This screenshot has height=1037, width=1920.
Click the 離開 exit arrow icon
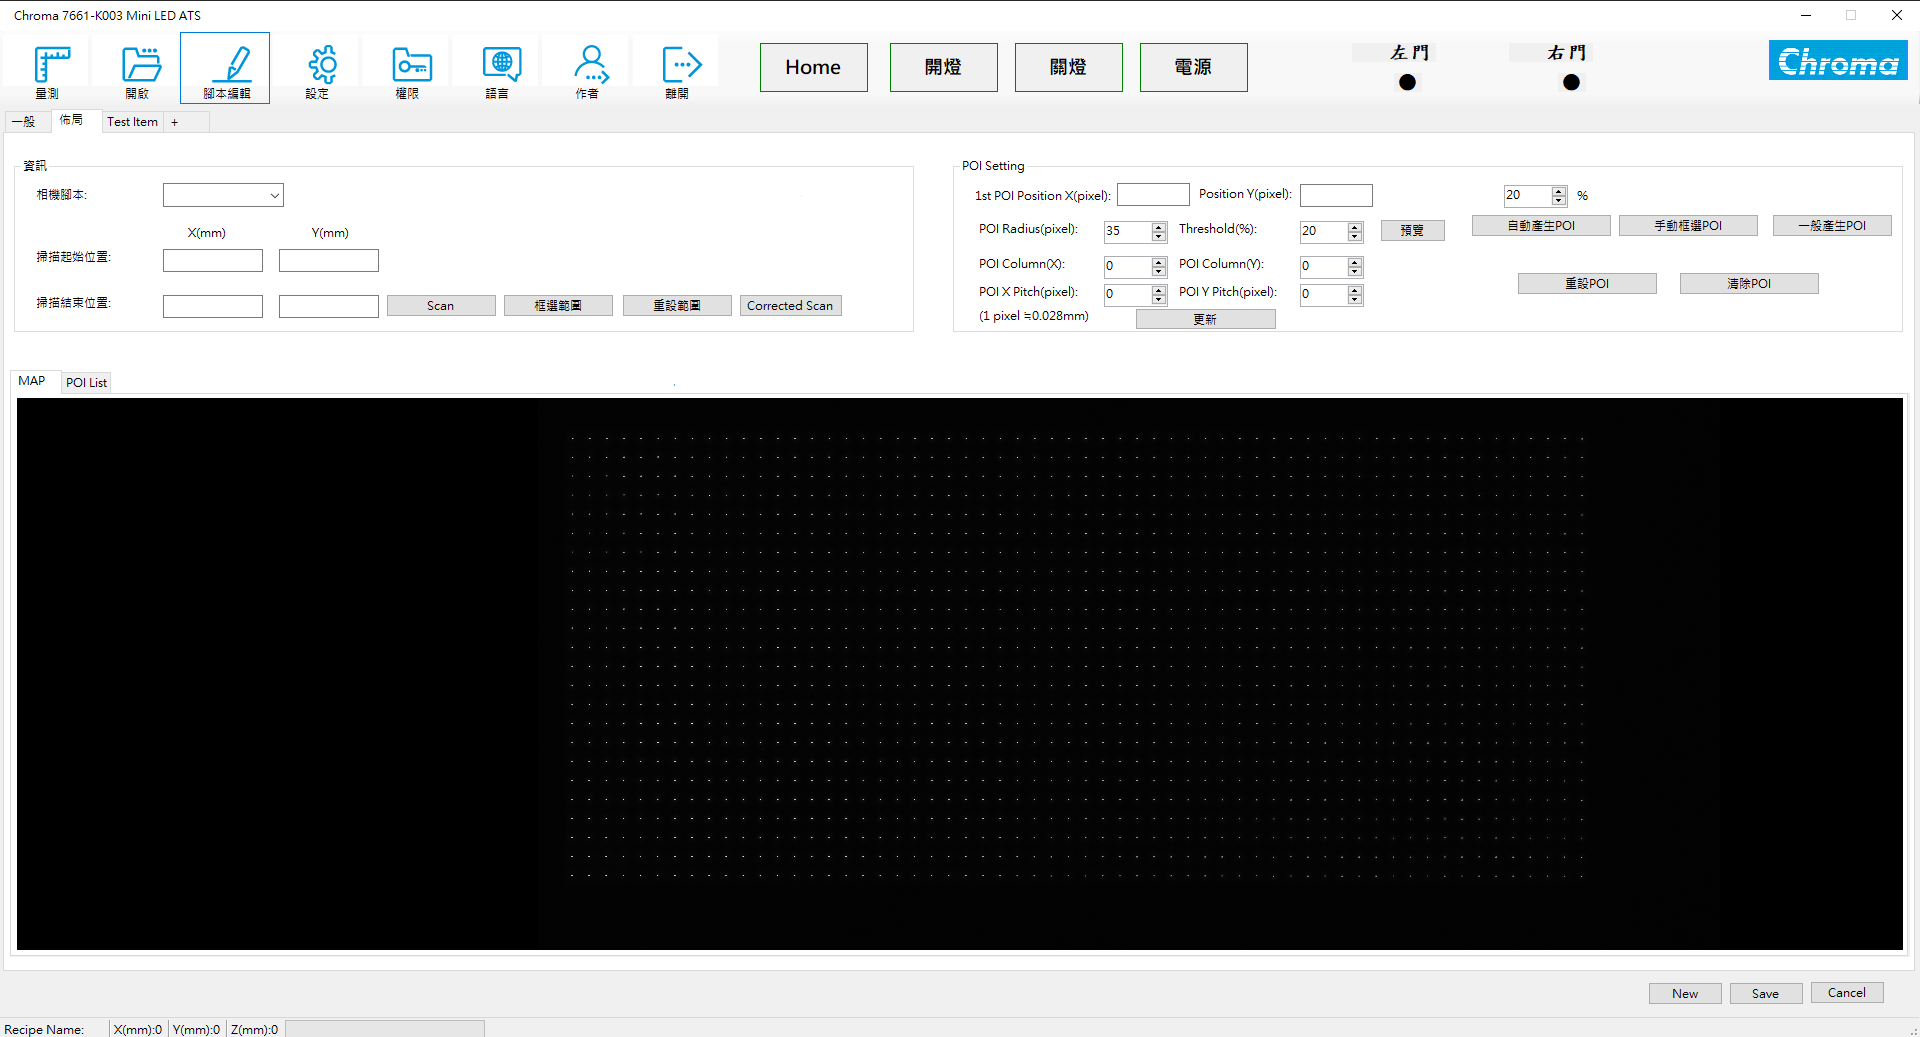677,68
